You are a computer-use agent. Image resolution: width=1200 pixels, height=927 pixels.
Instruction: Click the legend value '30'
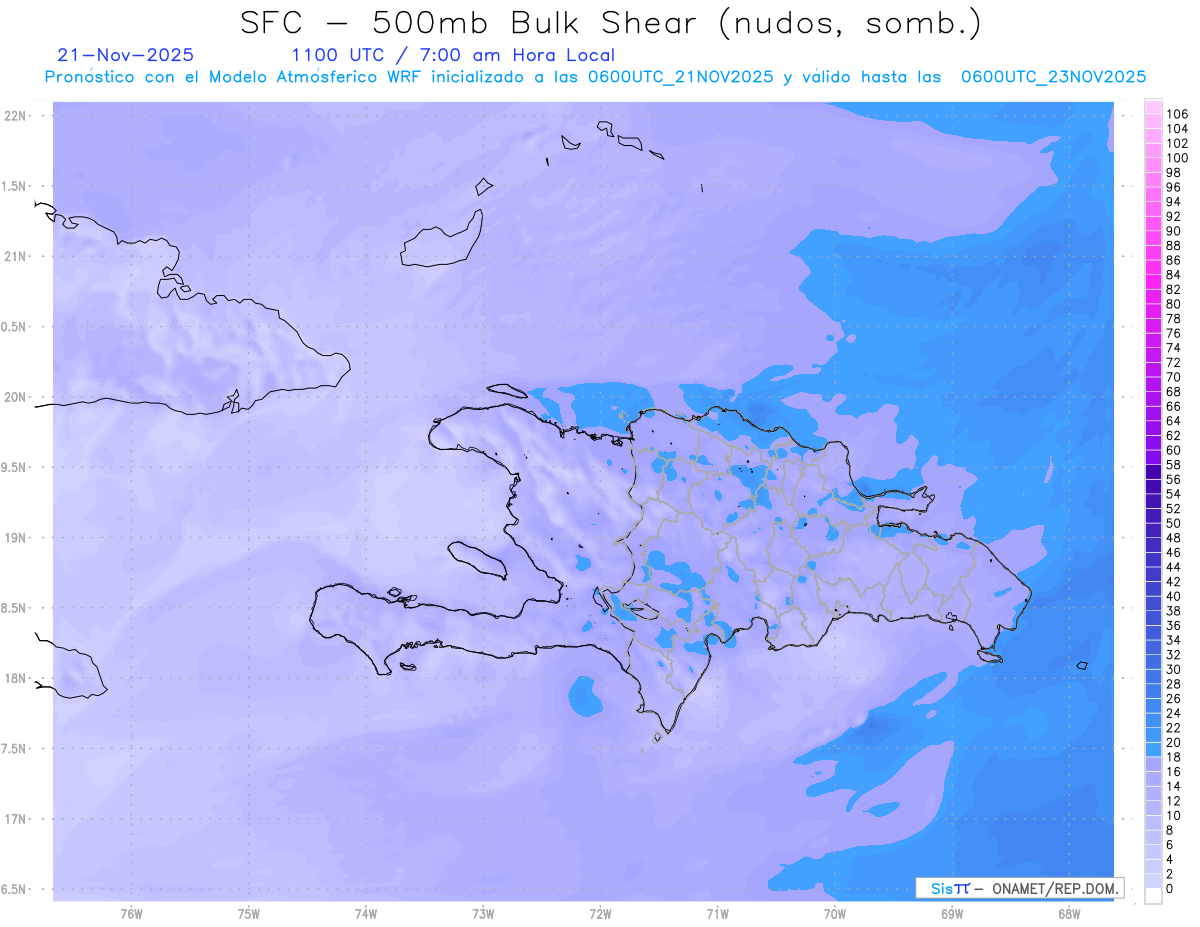click(1173, 669)
